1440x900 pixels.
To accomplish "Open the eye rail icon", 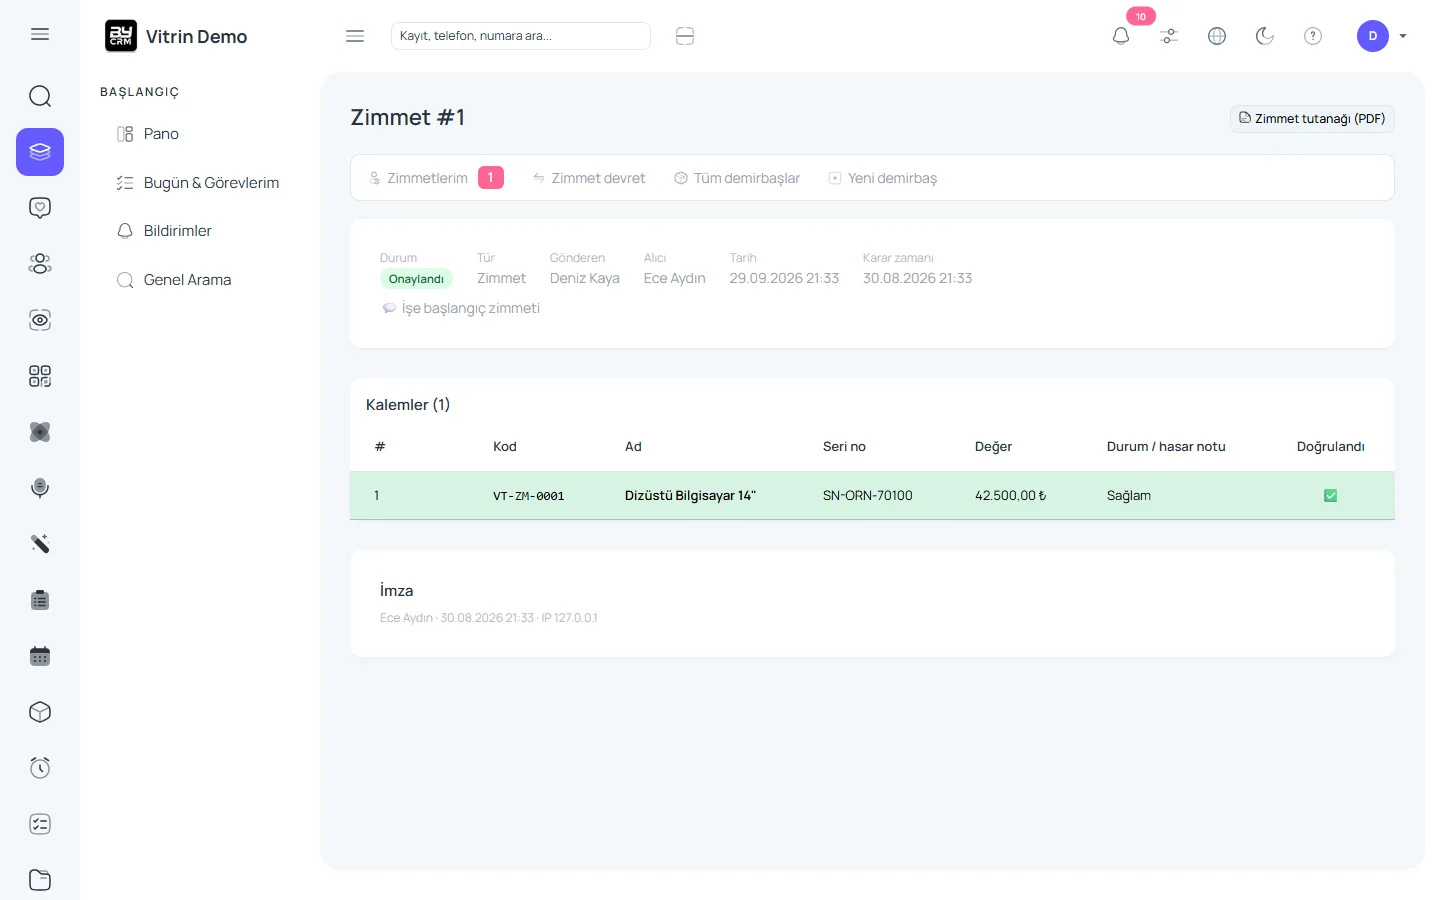I will click(x=40, y=320).
